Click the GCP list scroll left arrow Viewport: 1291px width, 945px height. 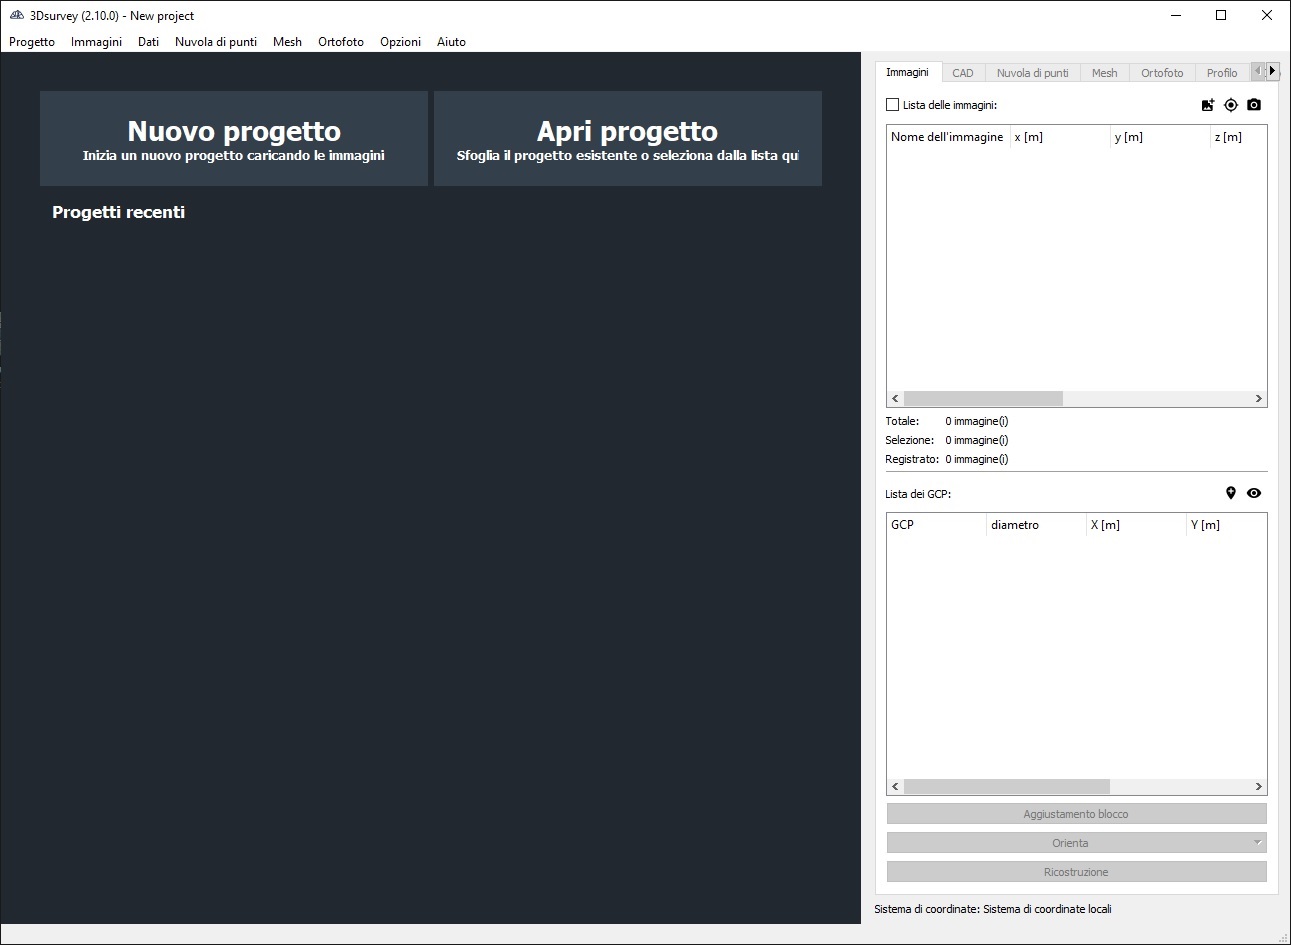pyautogui.click(x=895, y=786)
